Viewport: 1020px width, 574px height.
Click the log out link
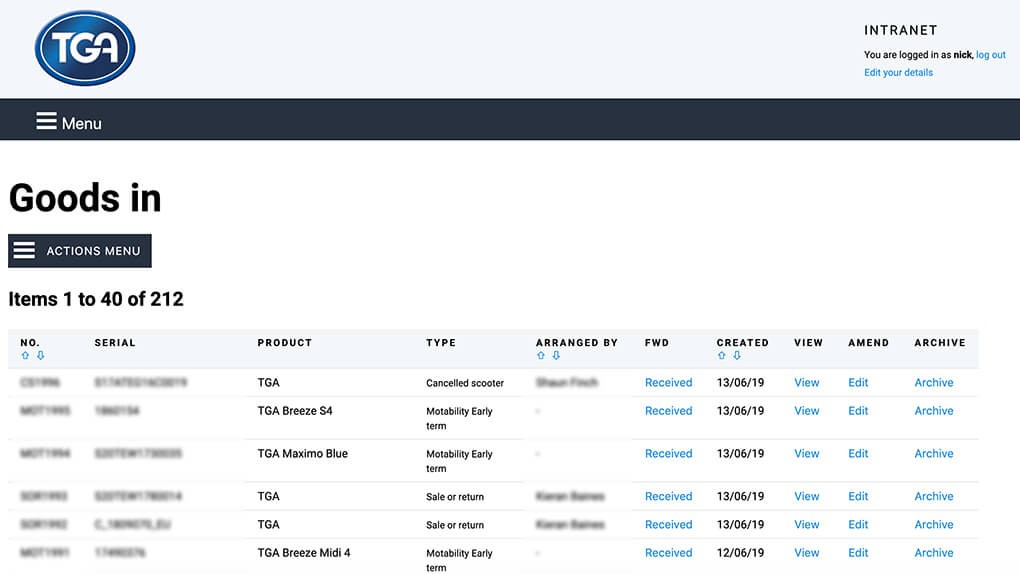pyautogui.click(x=991, y=55)
